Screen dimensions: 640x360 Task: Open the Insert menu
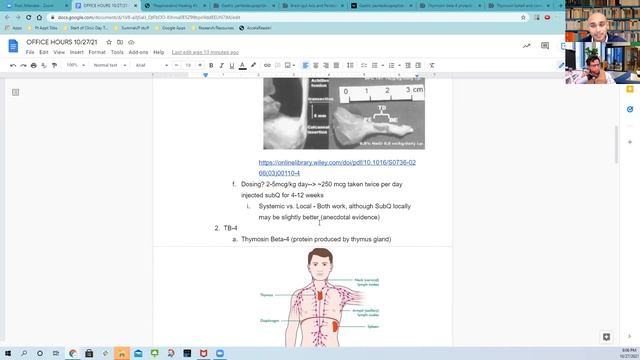77,52
